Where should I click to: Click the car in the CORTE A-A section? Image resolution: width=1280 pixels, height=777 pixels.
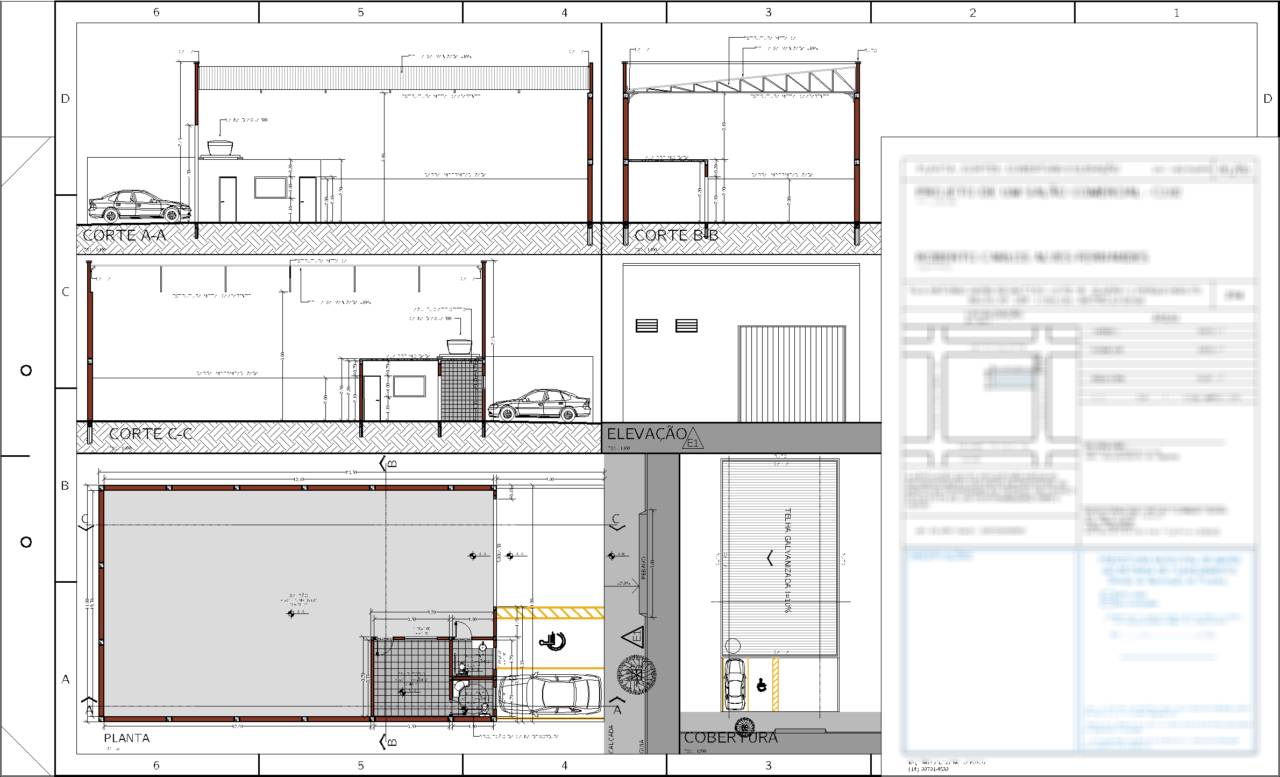click(139, 206)
